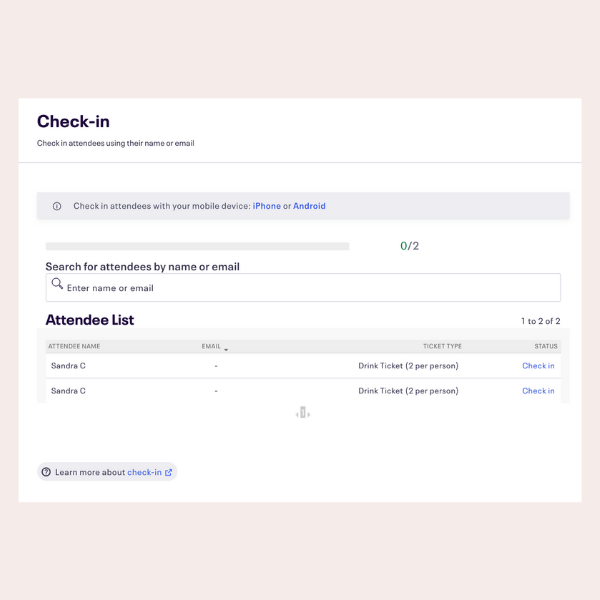Image resolution: width=600 pixels, height=600 pixels.
Task: Sort by the Ticket Type column header
Action: [x=442, y=346]
